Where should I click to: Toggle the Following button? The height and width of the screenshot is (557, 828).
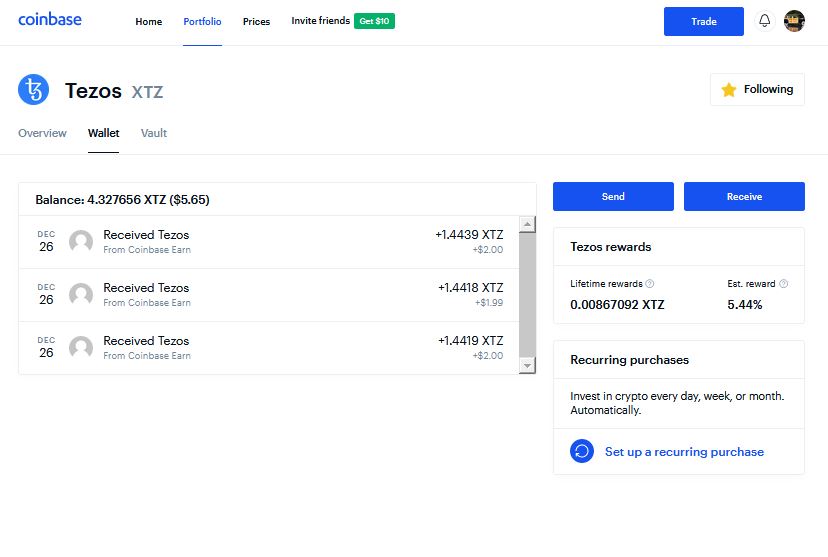[757, 90]
